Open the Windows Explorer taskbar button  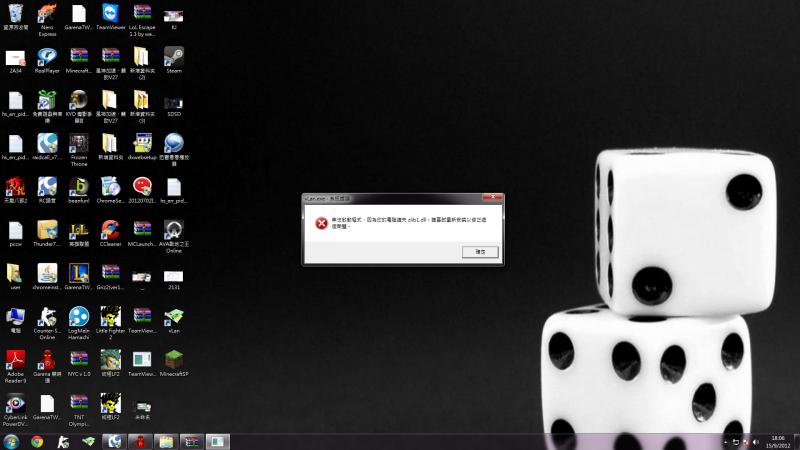166,442
